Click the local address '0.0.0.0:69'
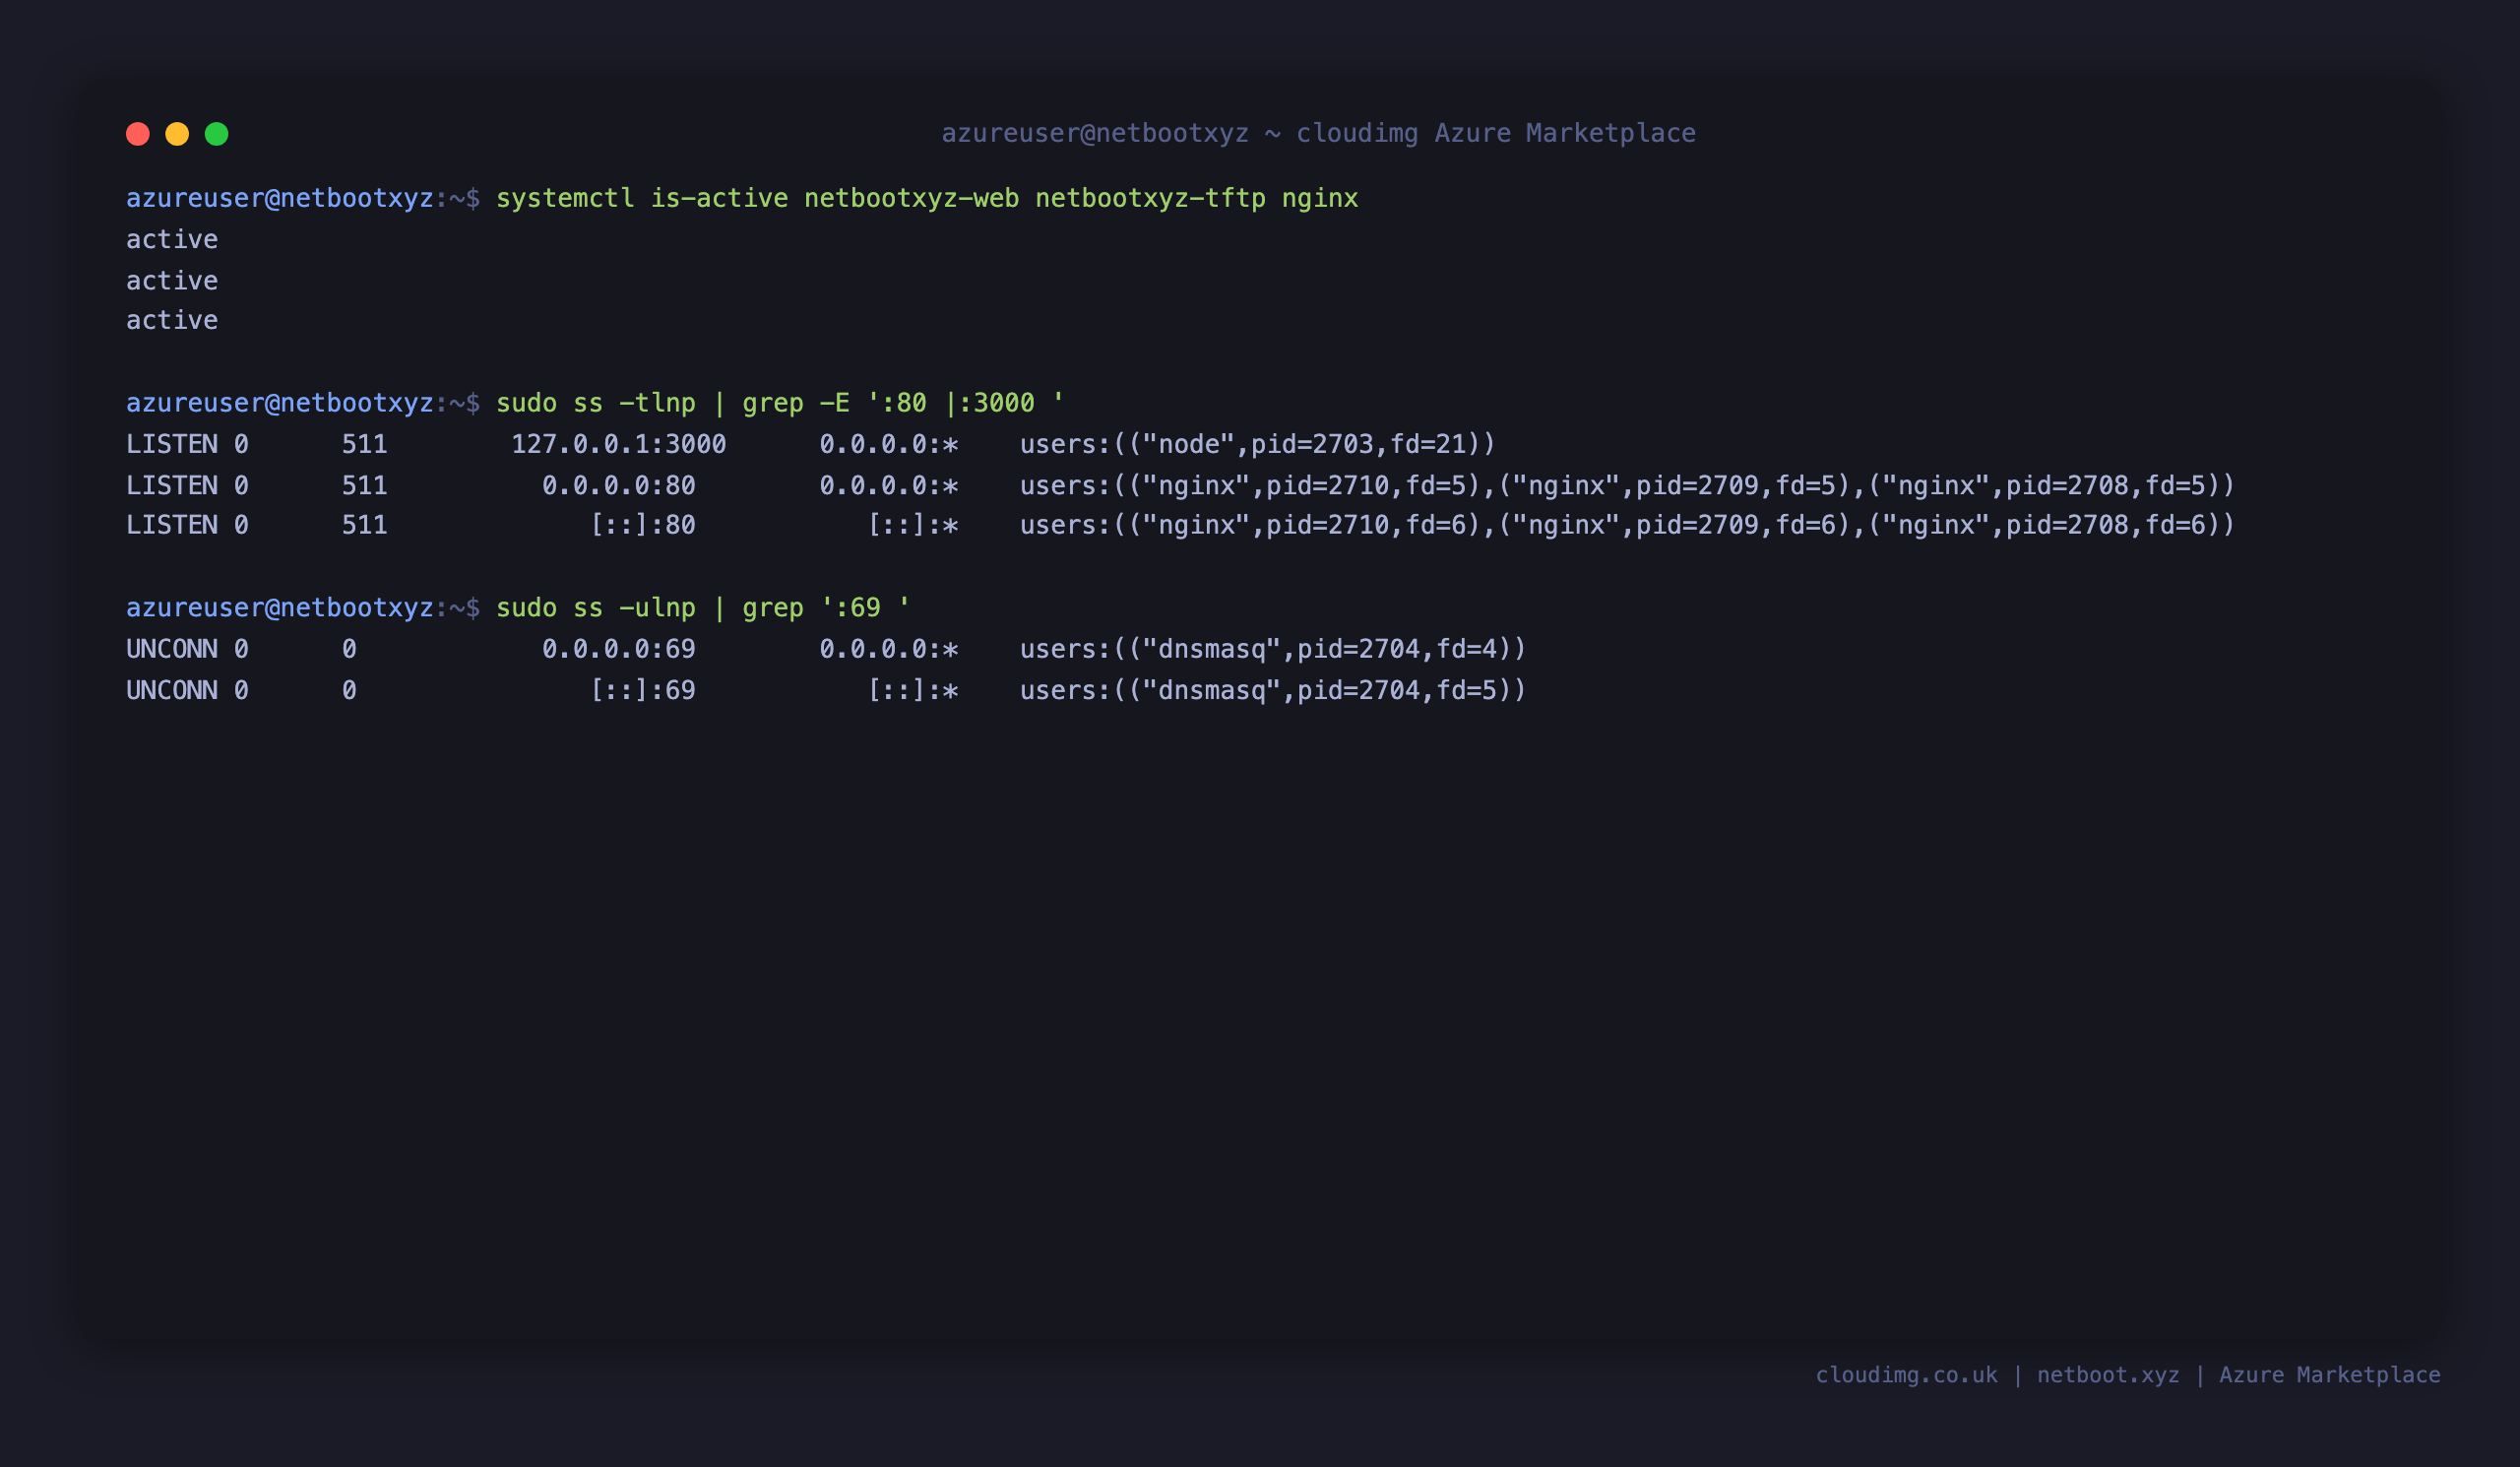The height and width of the screenshot is (1467, 2520). (619, 649)
